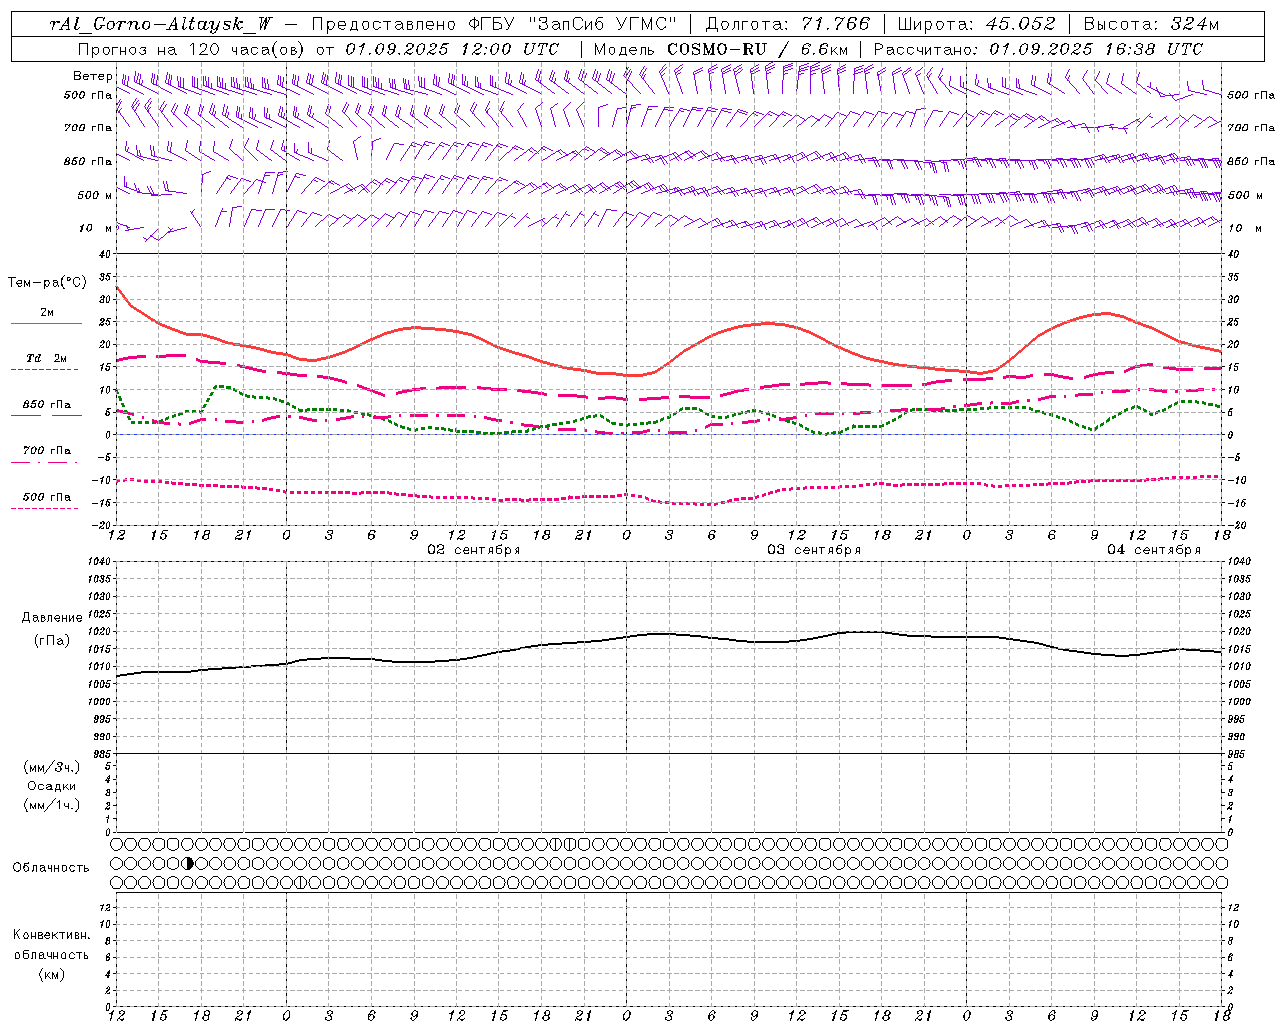
Task: Click the date label 03 сентября
Action: coord(814,550)
